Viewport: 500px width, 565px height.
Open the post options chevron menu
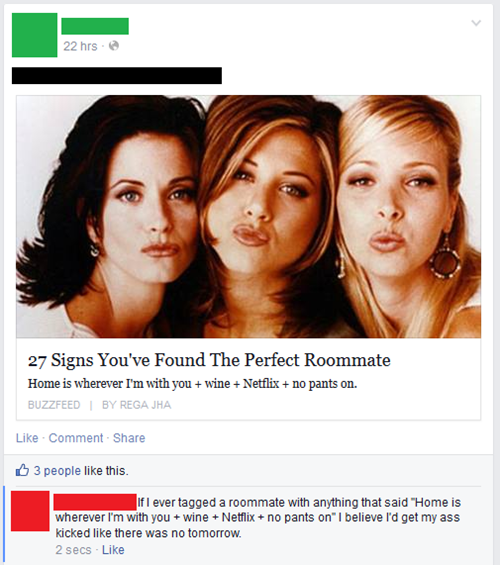pyautogui.click(x=476, y=23)
